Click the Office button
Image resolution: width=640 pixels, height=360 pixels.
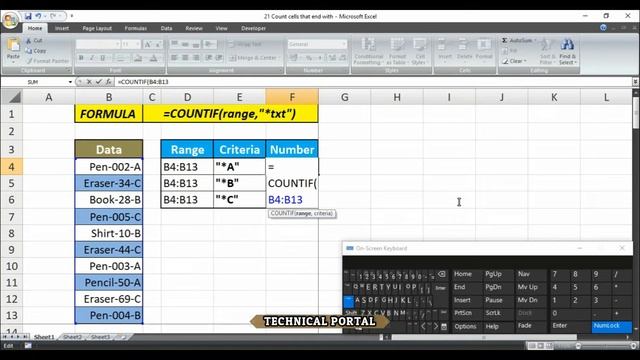click(x=10, y=20)
